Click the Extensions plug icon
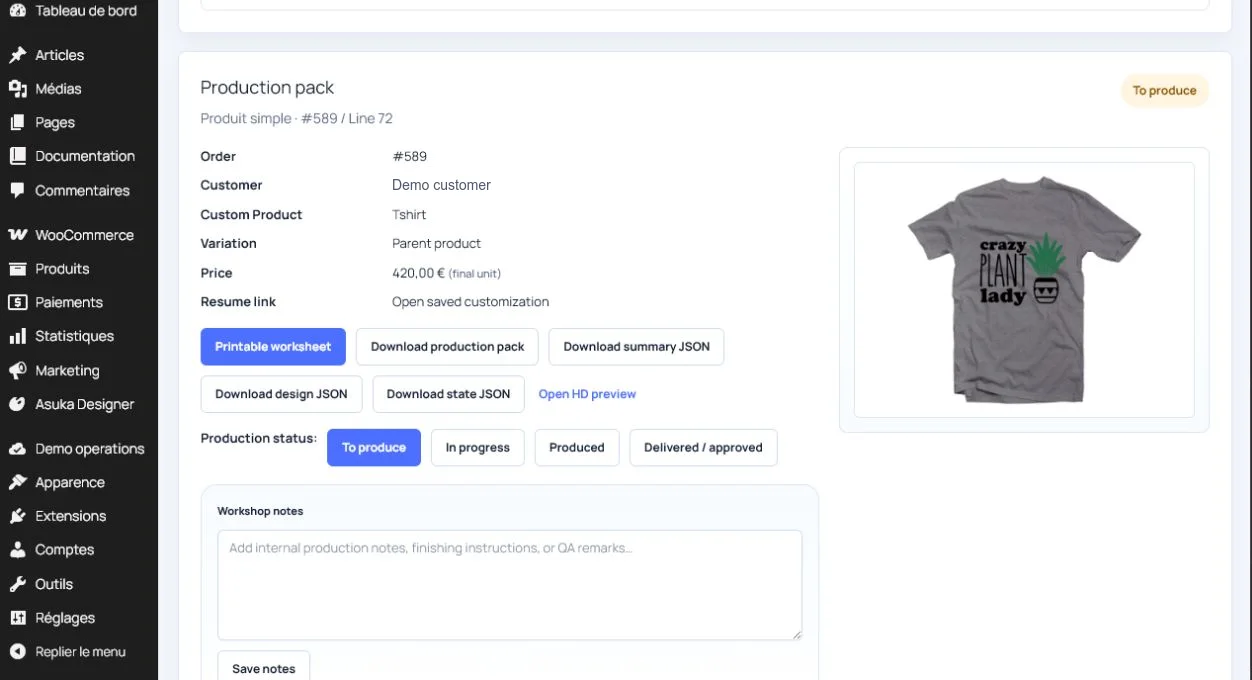1252x680 pixels. (17, 516)
